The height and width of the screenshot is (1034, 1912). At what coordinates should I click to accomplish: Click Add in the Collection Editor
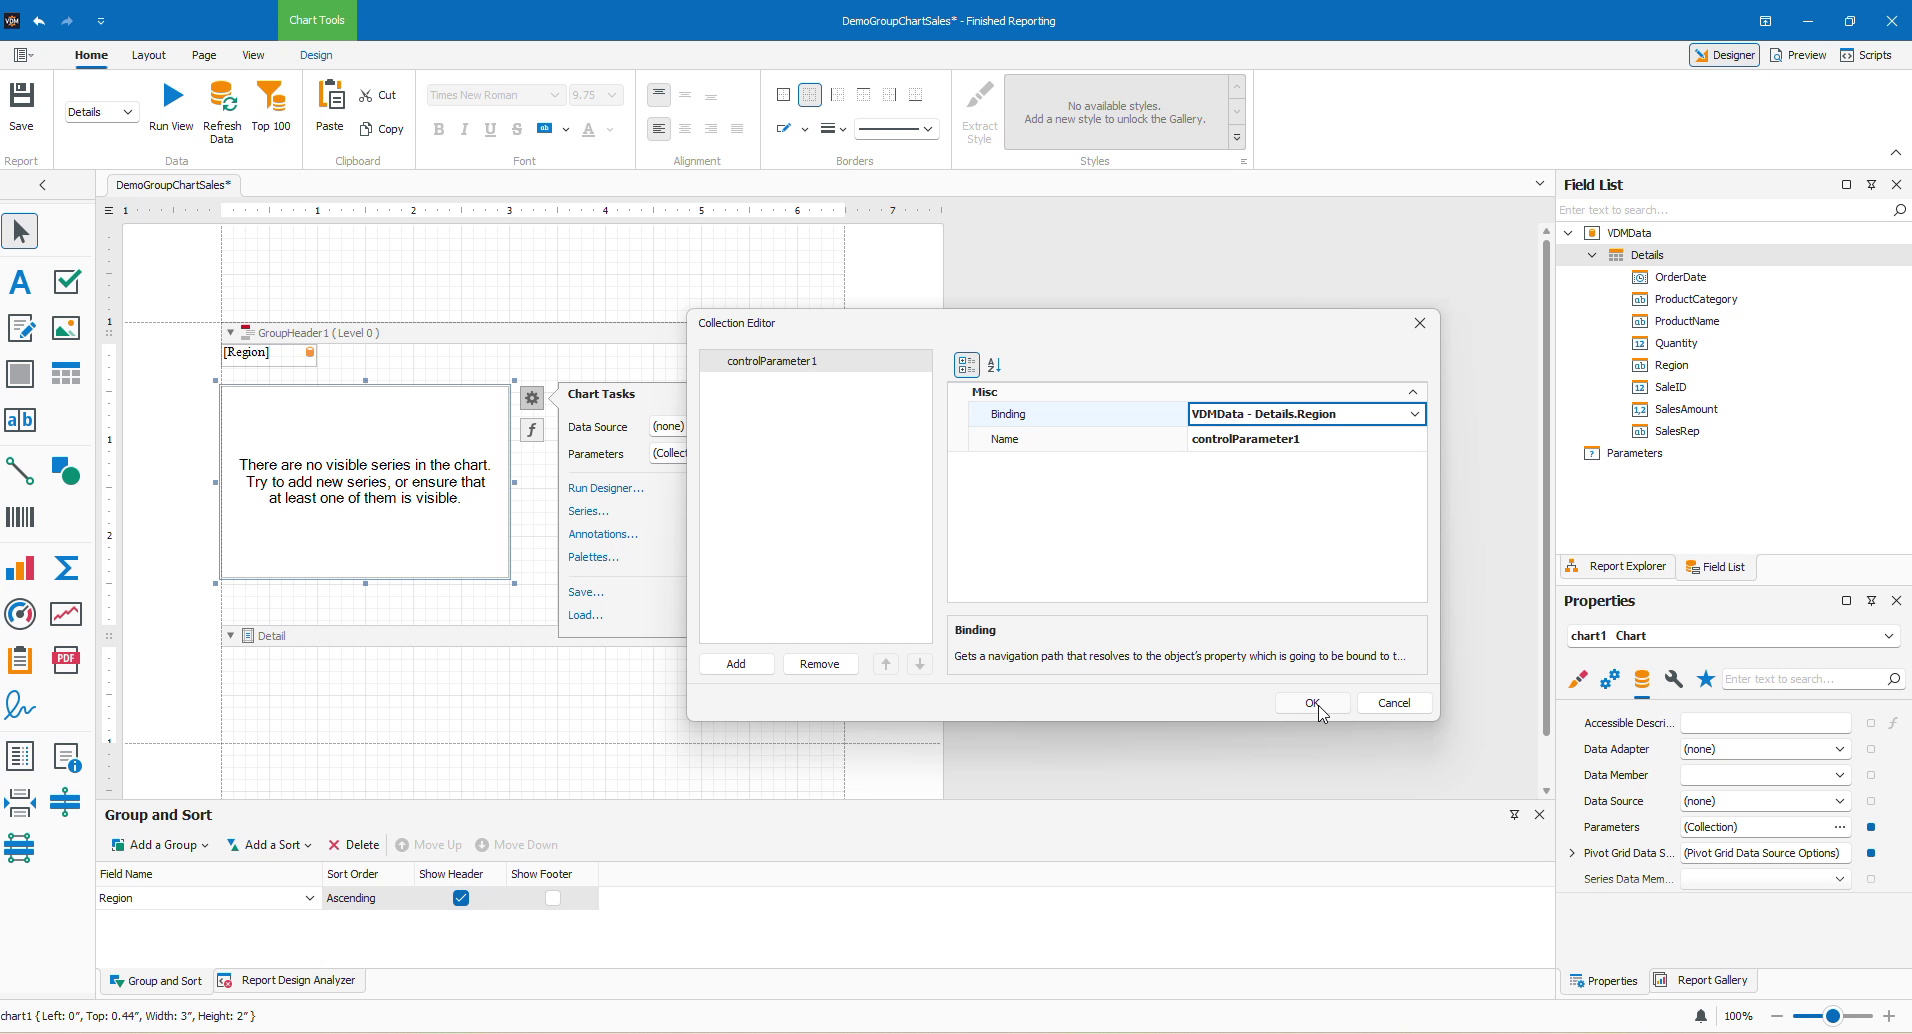[736, 664]
